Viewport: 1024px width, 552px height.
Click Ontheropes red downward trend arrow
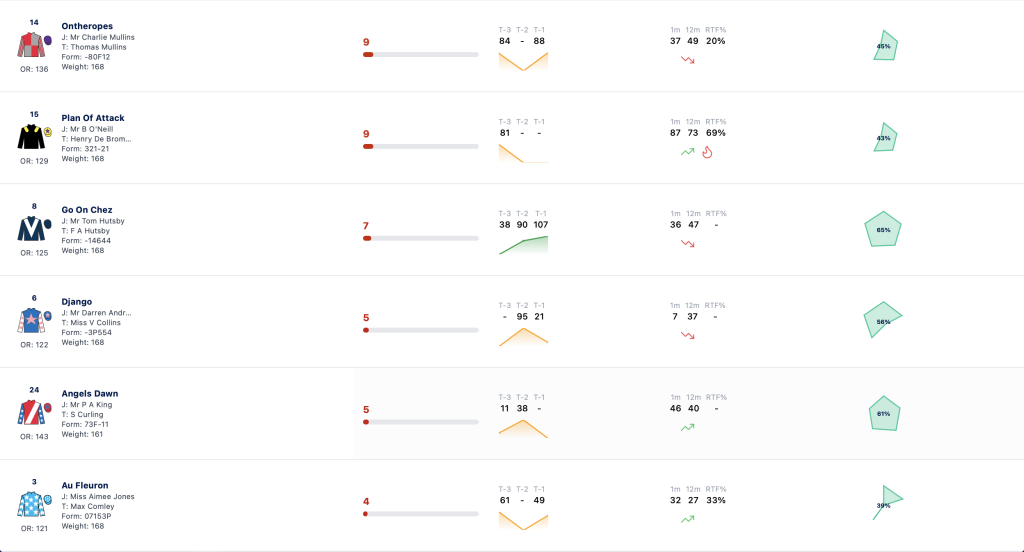(x=688, y=59)
